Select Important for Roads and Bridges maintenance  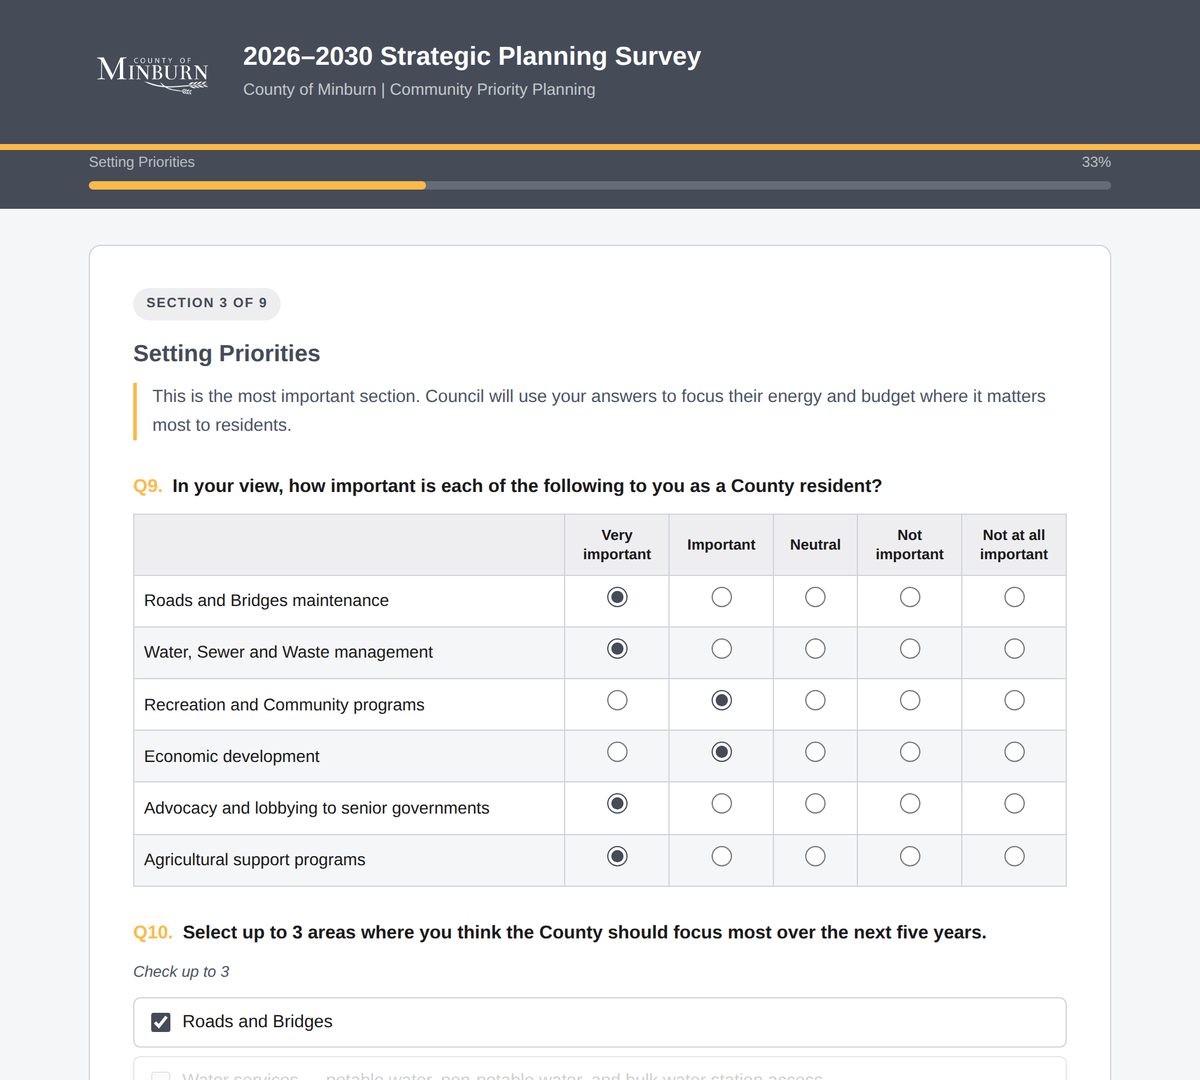coord(721,597)
